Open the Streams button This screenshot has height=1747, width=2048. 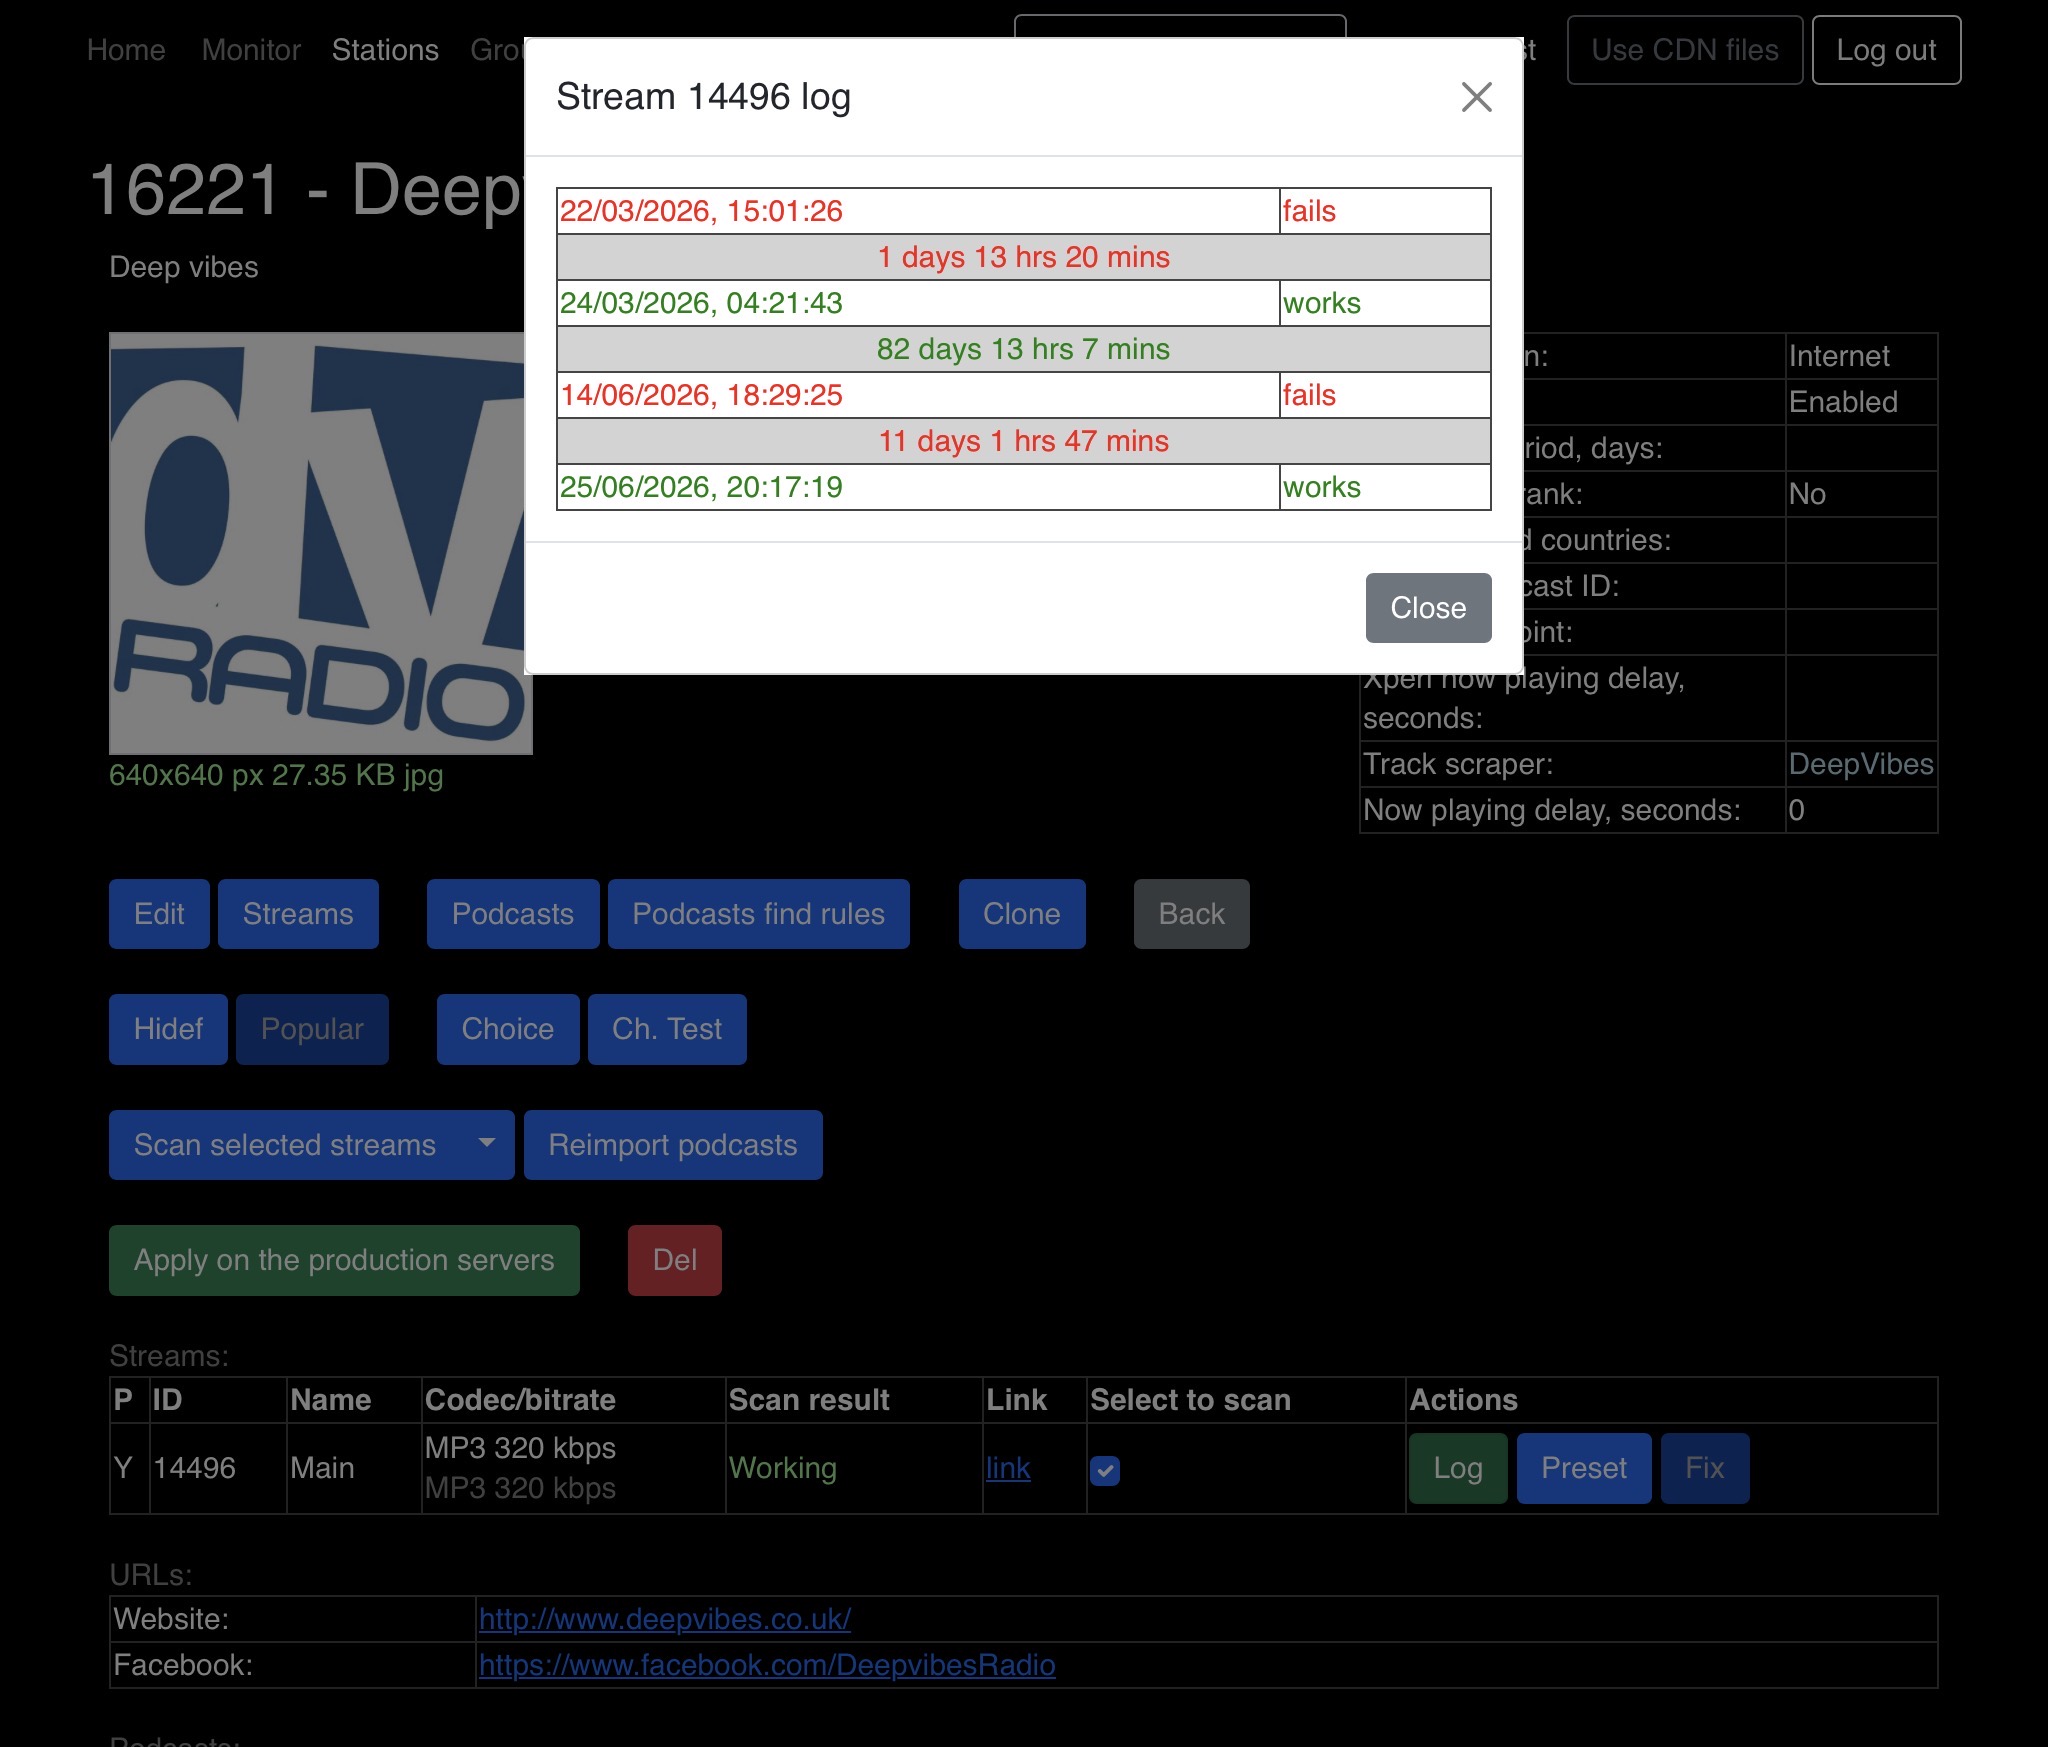[298, 914]
